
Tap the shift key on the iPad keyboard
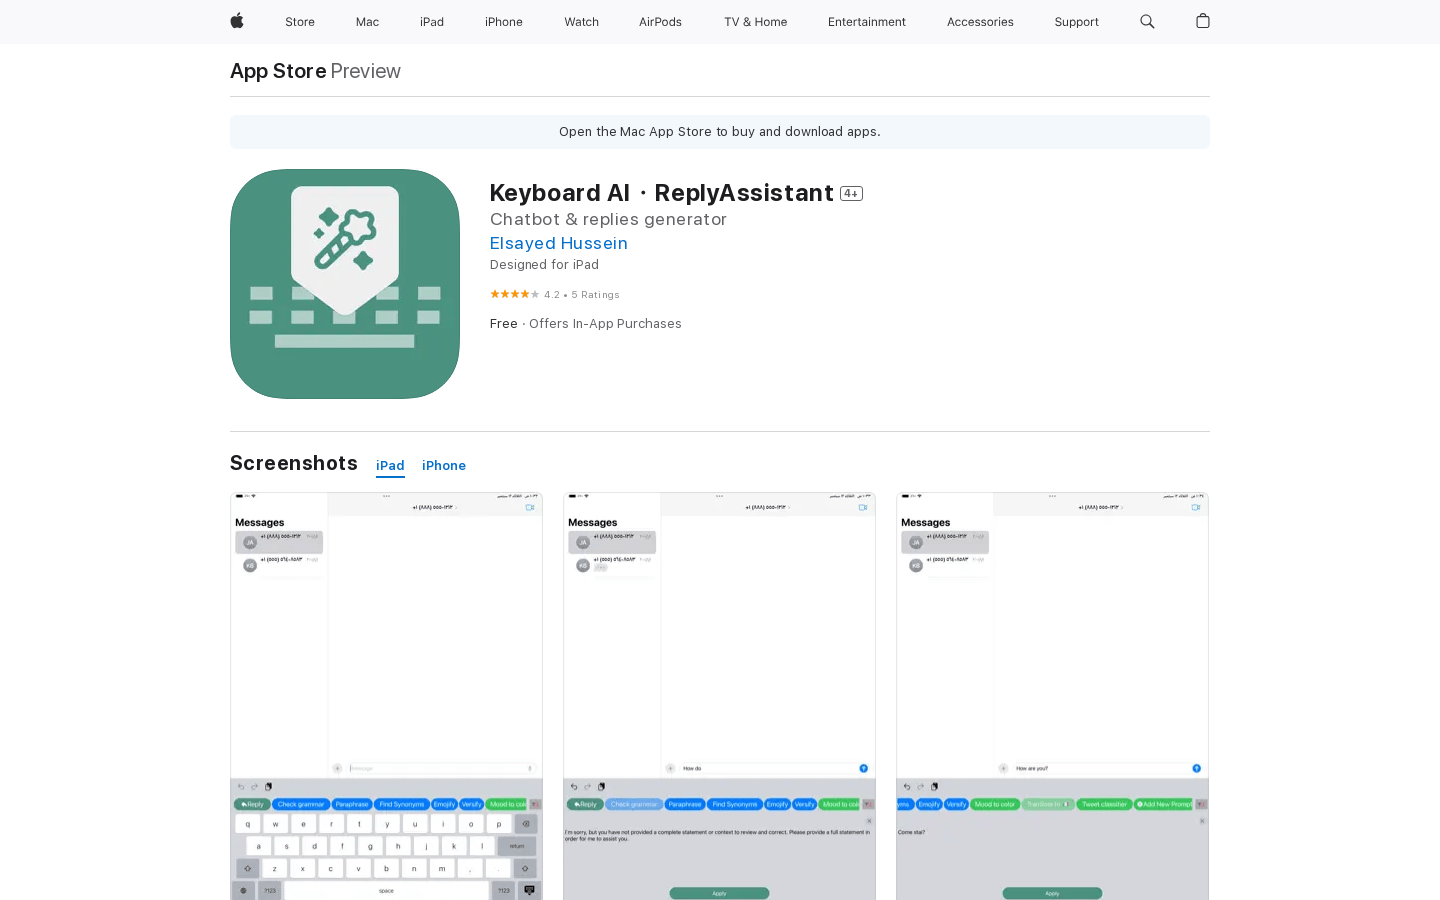click(x=247, y=868)
